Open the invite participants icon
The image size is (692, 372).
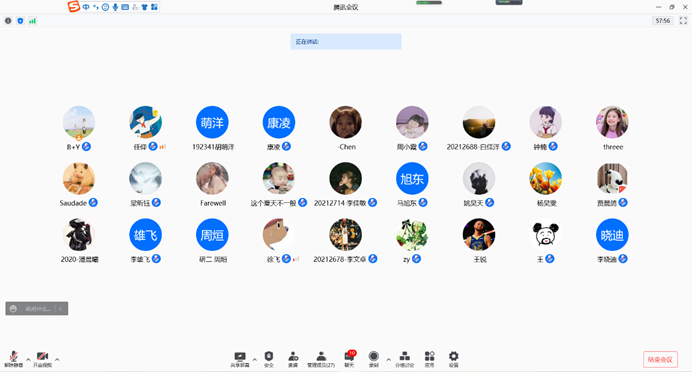[293, 359]
